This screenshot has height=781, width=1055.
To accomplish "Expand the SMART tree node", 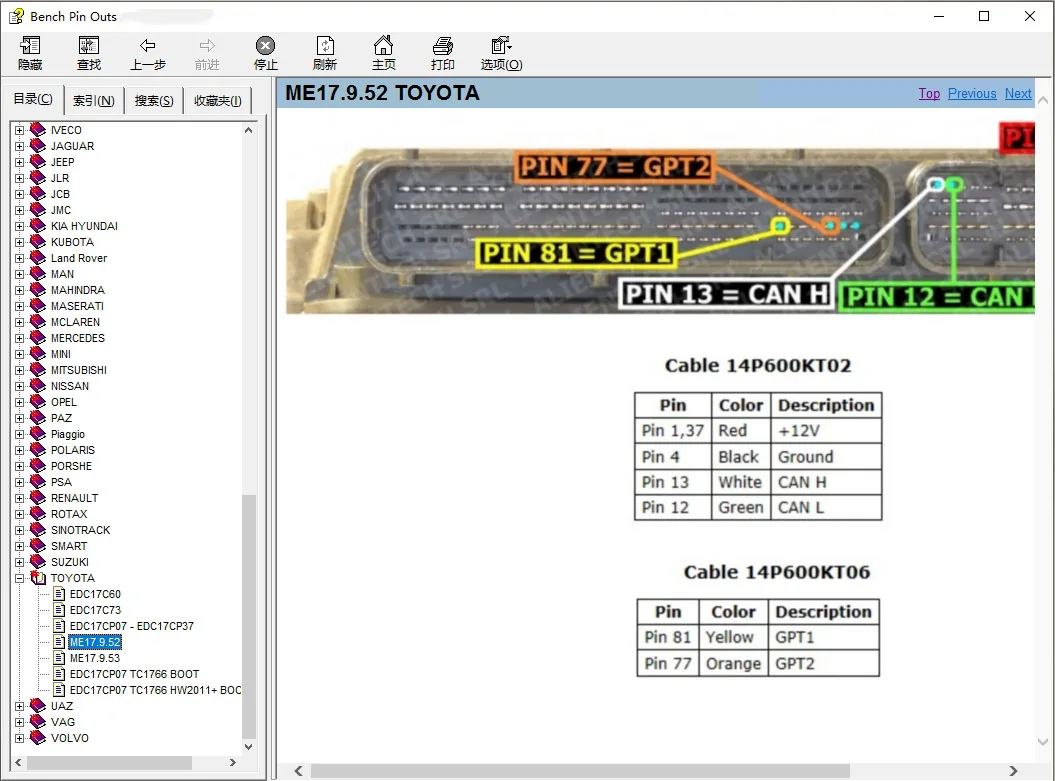I will 20,546.
